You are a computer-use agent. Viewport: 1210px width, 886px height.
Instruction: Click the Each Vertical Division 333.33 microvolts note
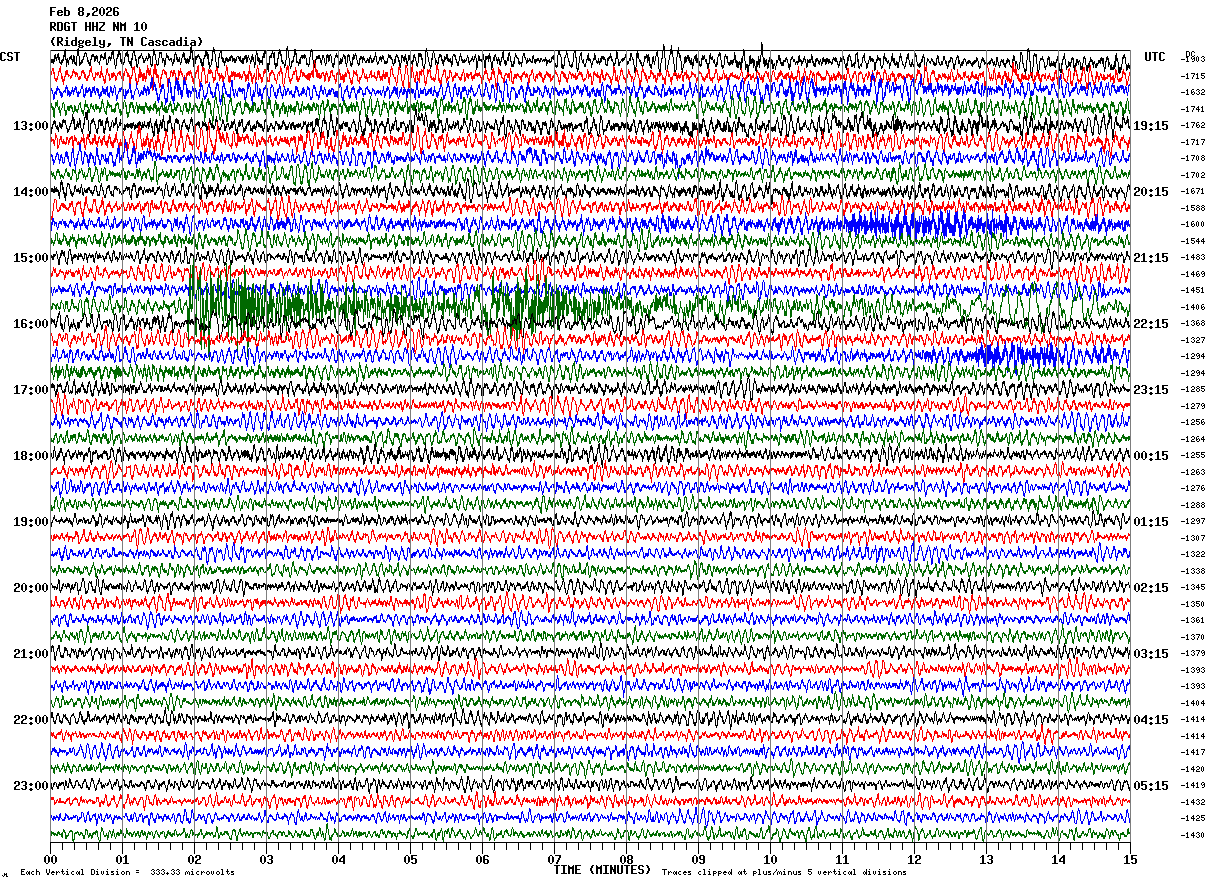pyautogui.click(x=128, y=873)
